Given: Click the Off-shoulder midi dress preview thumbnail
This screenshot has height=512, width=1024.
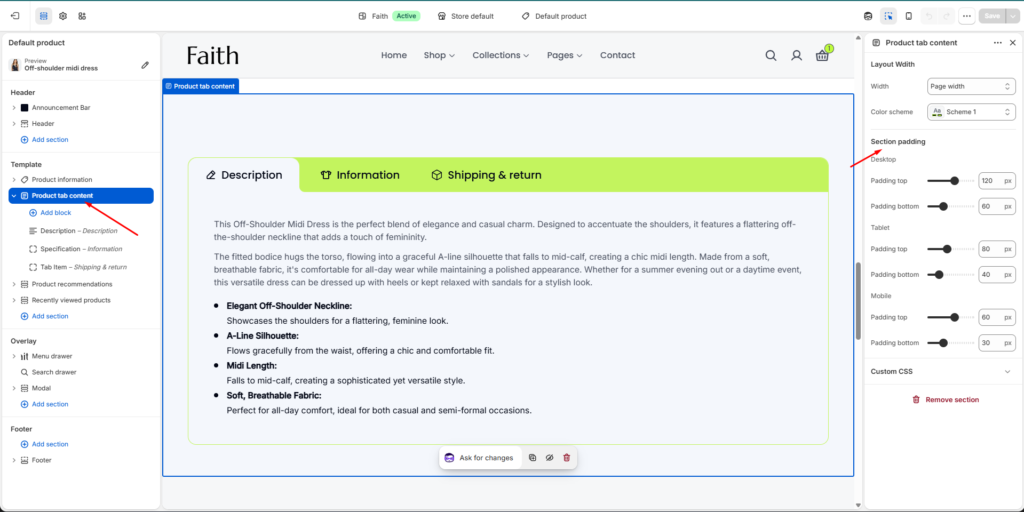Looking at the screenshot, I should click(x=14, y=65).
